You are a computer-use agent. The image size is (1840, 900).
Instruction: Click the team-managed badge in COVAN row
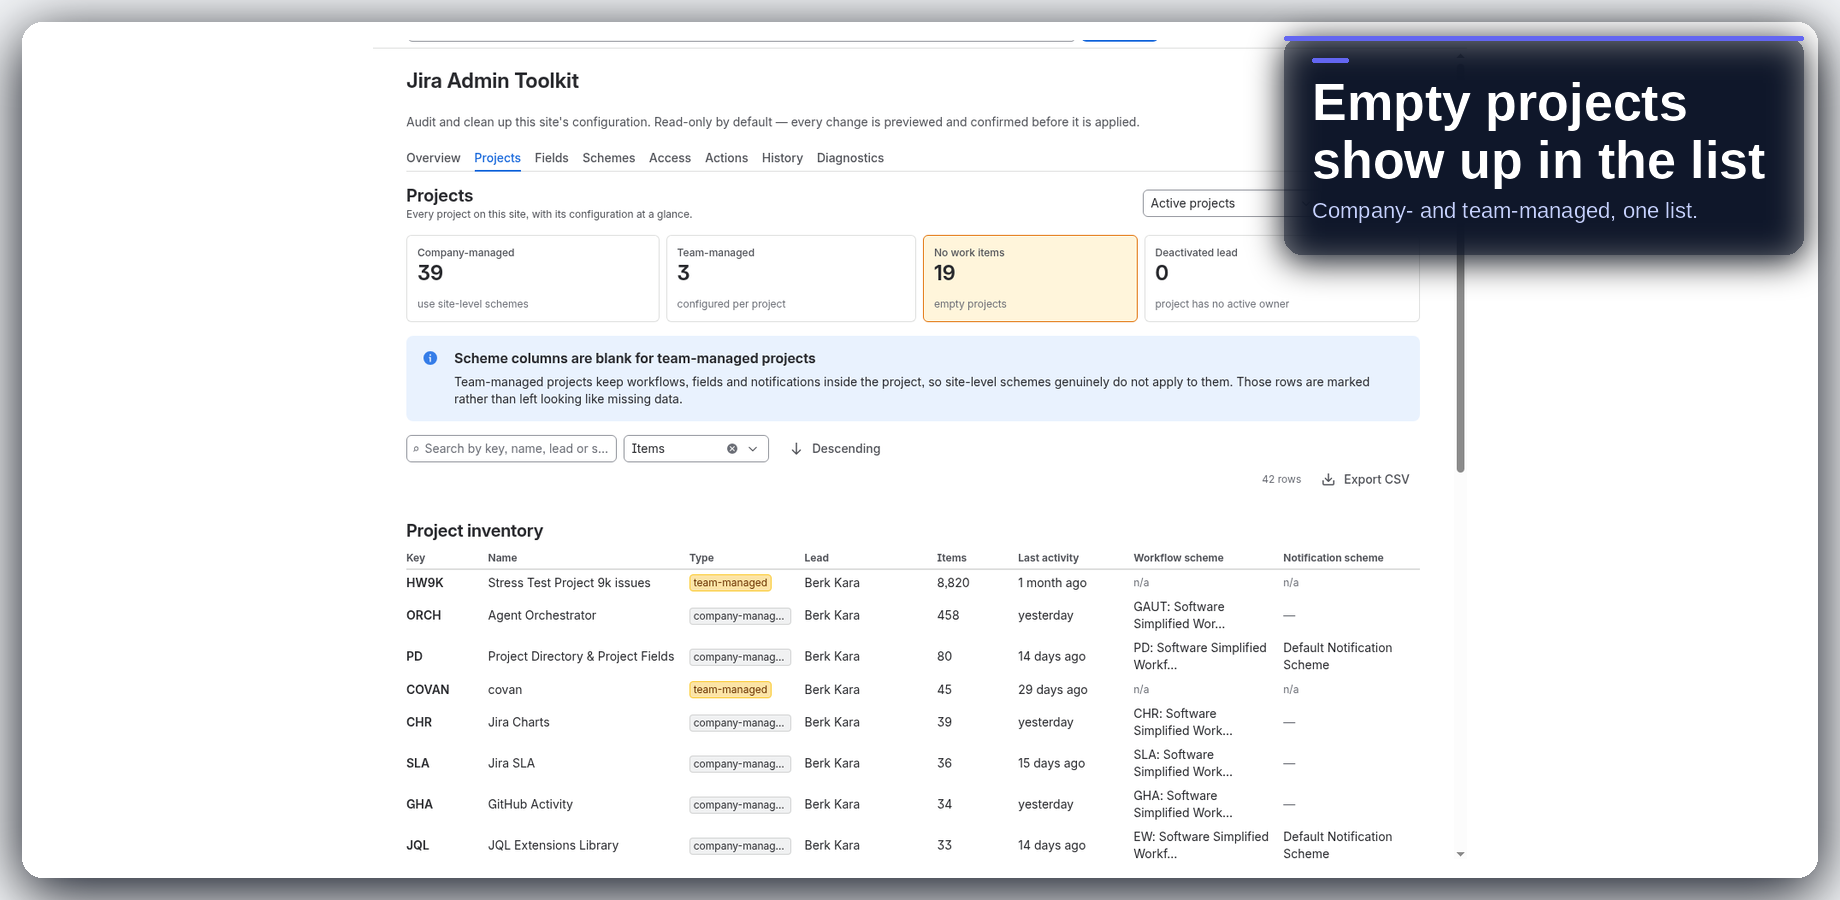(x=730, y=690)
